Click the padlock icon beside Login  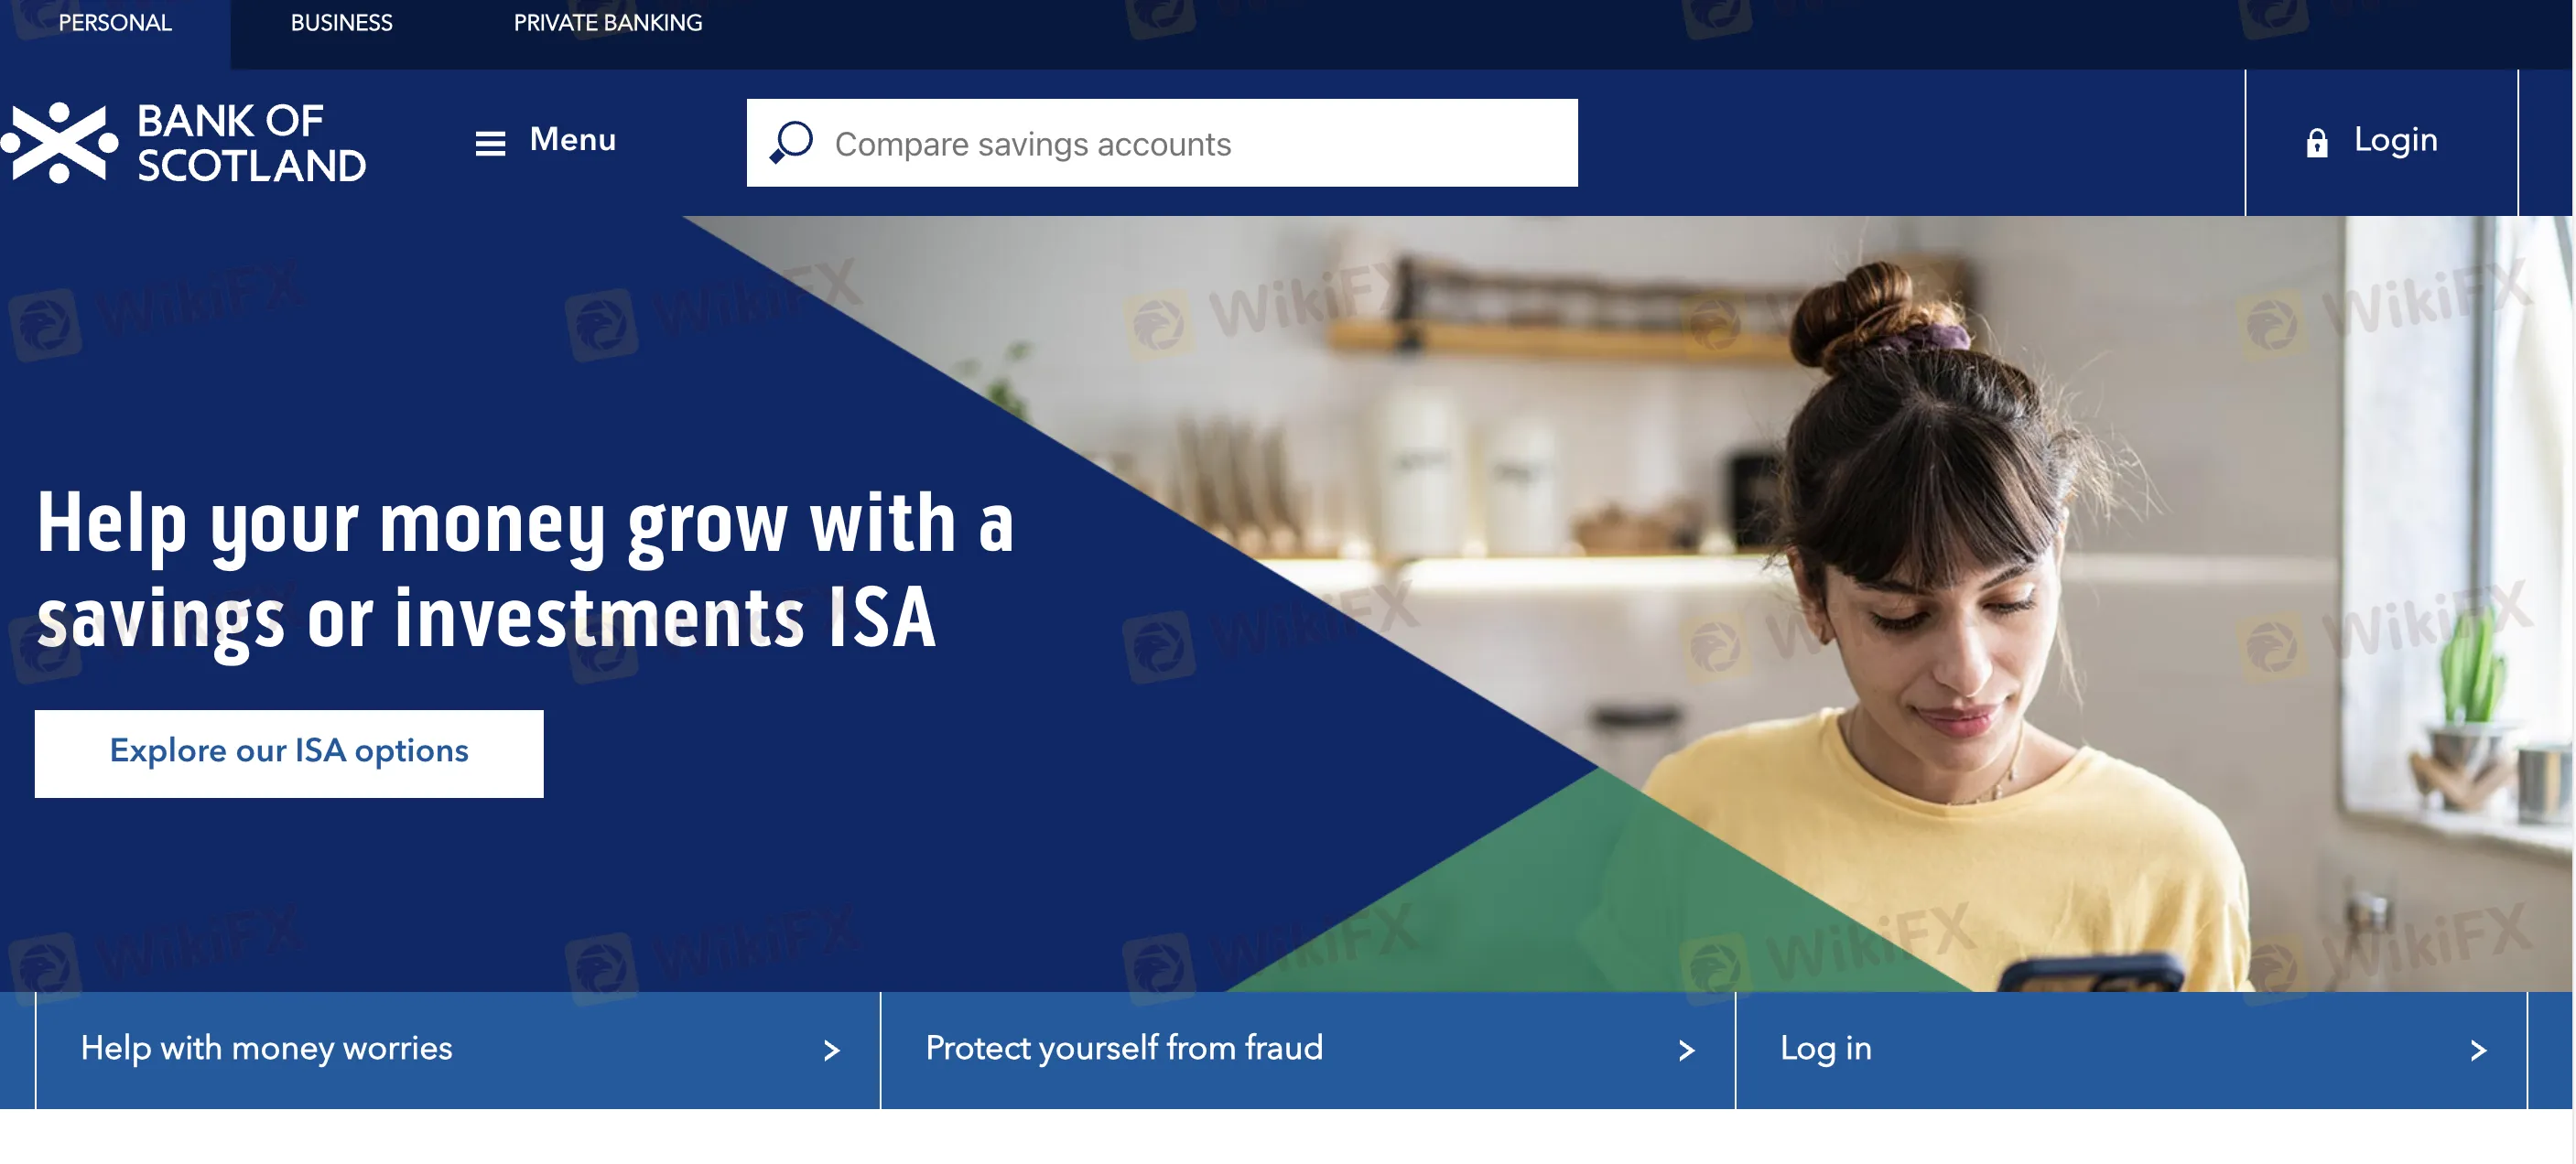2316,143
